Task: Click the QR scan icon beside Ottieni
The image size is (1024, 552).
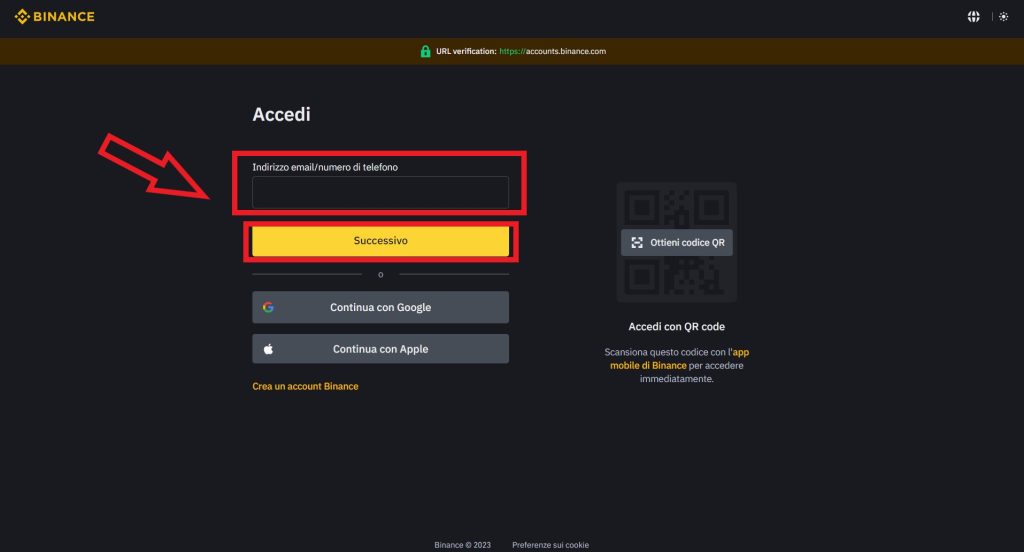Action: [x=637, y=243]
